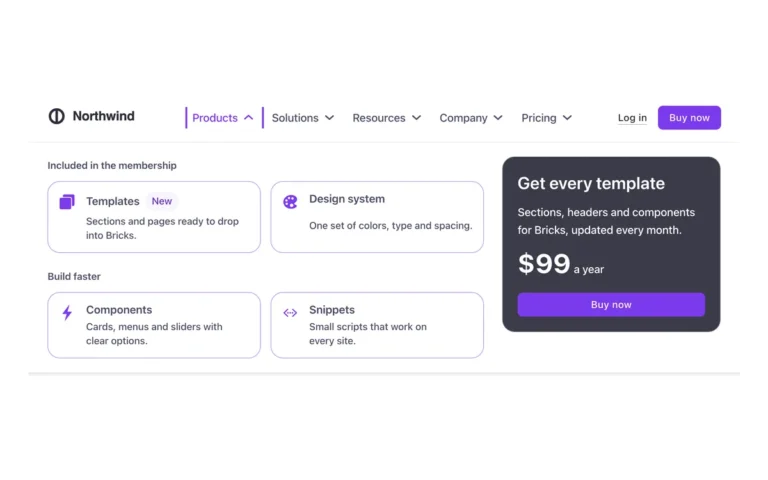This screenshot has width=768, height=480.
Task: Click the Components lightning bolt icon
Action: click(x=67, y=312)
